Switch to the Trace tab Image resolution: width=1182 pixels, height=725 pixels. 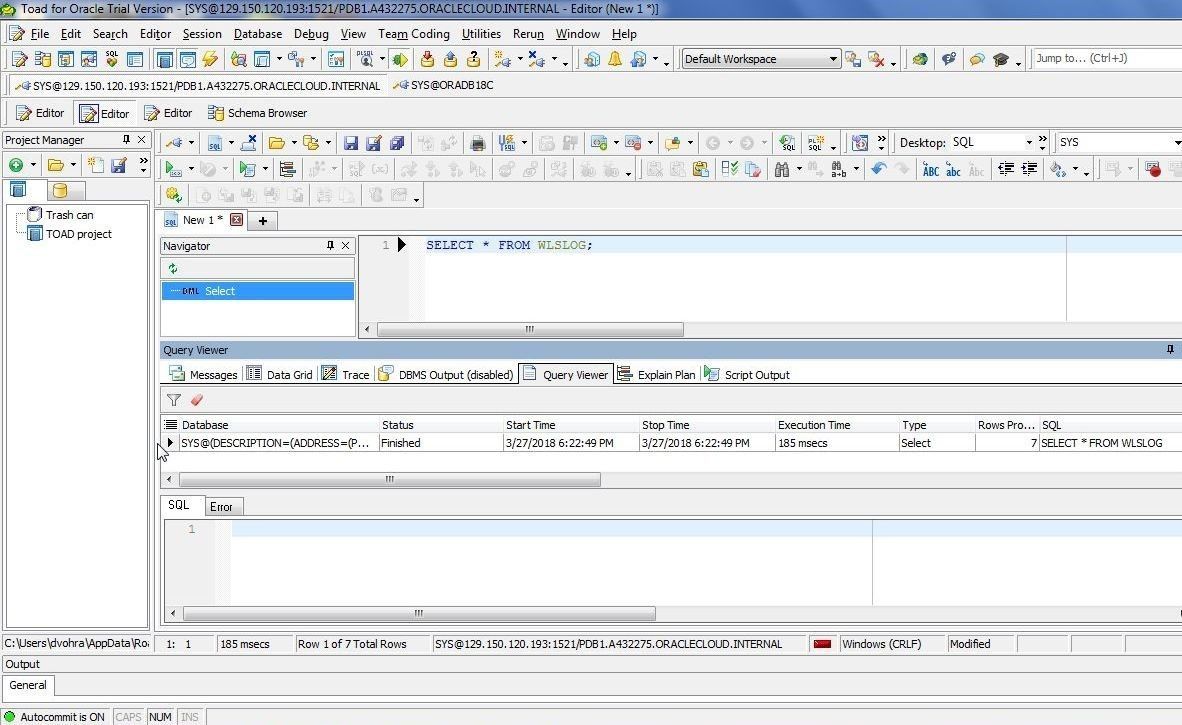coord(346,375)
